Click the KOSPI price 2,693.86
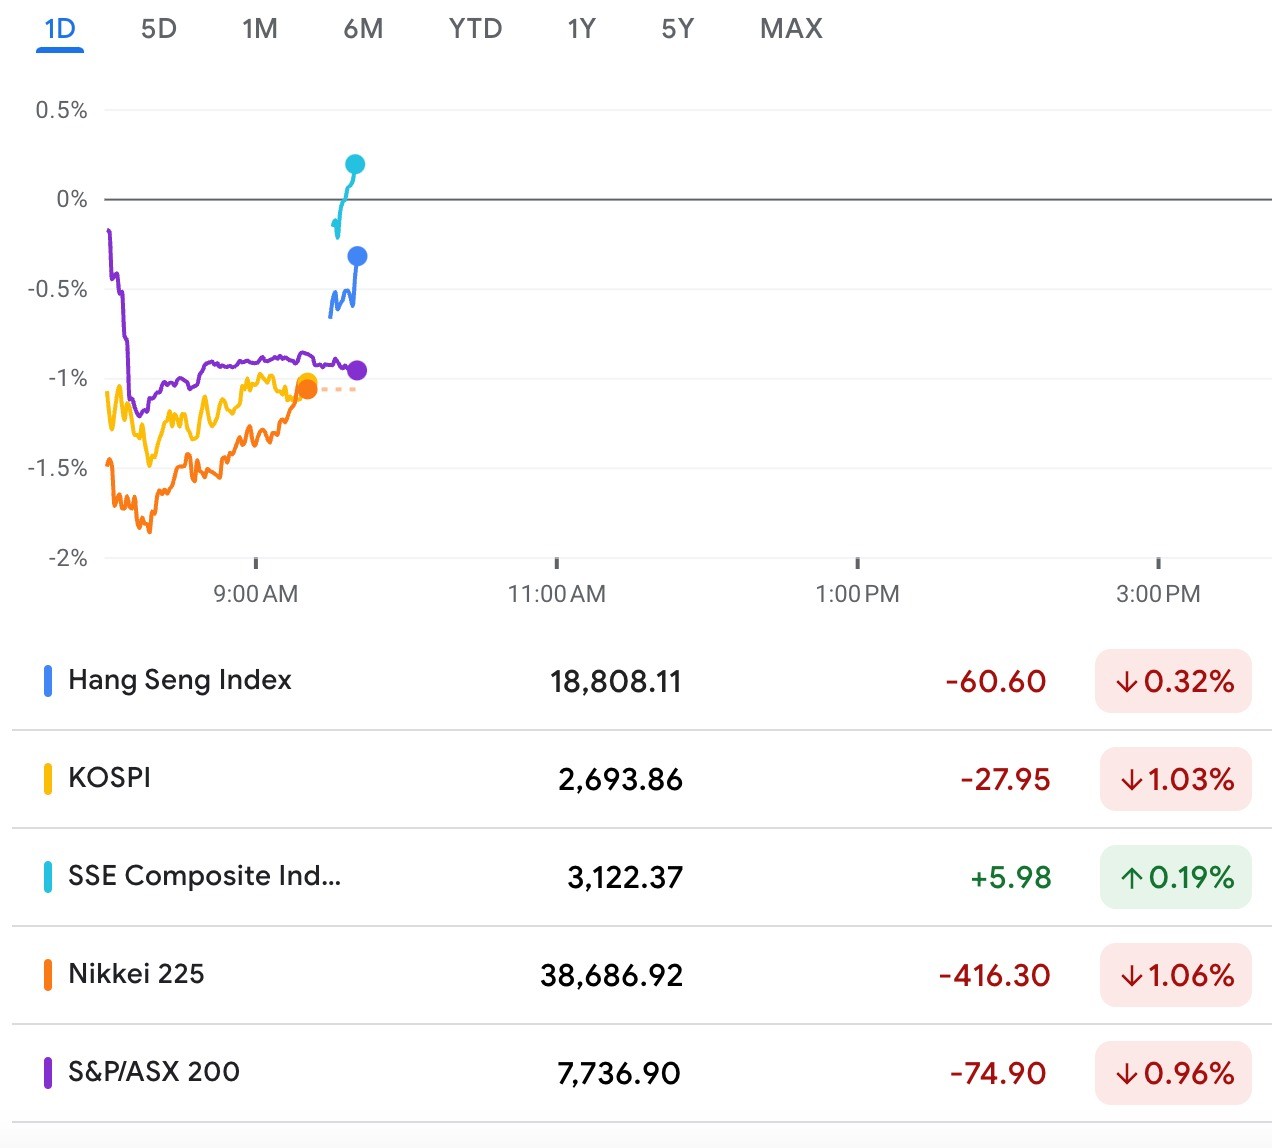 (620, 780)
